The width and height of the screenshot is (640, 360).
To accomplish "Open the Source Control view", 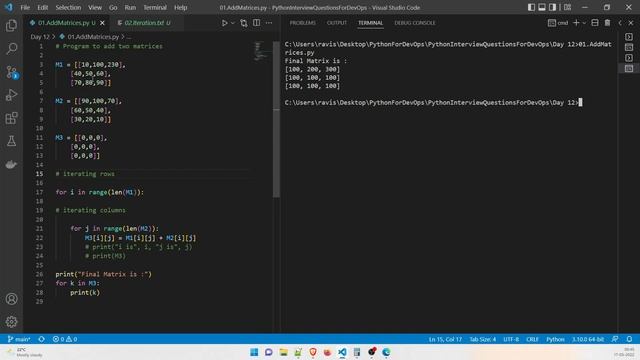I will pos(11,72).
